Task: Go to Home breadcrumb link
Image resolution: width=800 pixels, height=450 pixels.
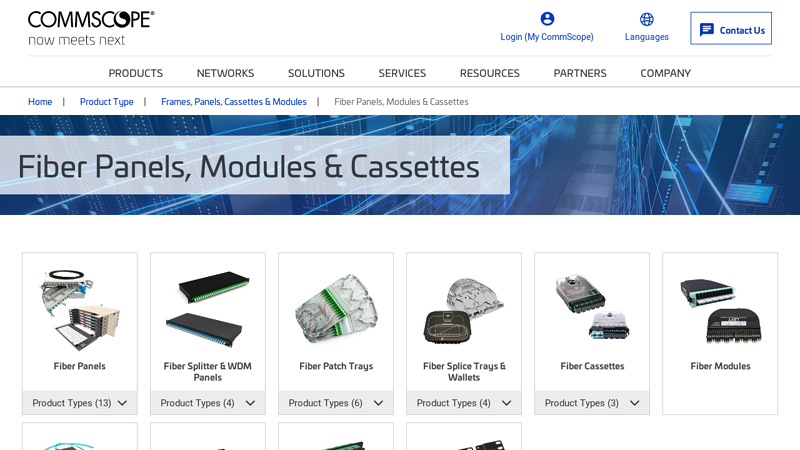Action: pos(40,102)
